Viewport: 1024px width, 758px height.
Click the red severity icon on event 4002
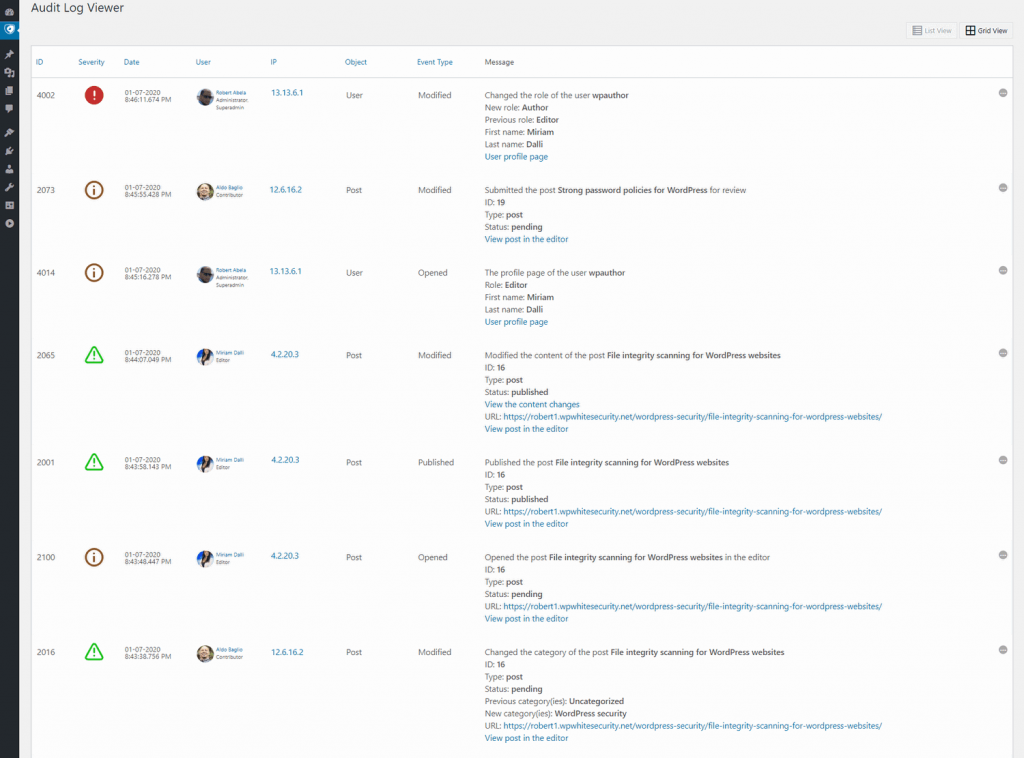pyautogui.click(x=93, y=95)
